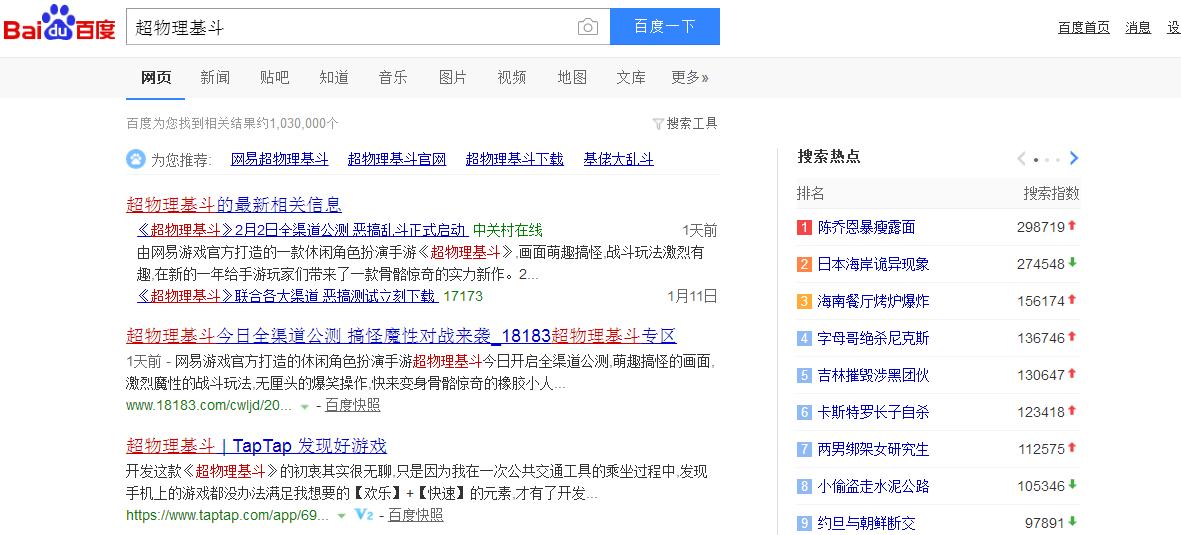Image resolution: width=1181 pixels, height=535 pixels.
Task: Open TapTap 发现好游戏 result title
Action: point(256,445)
